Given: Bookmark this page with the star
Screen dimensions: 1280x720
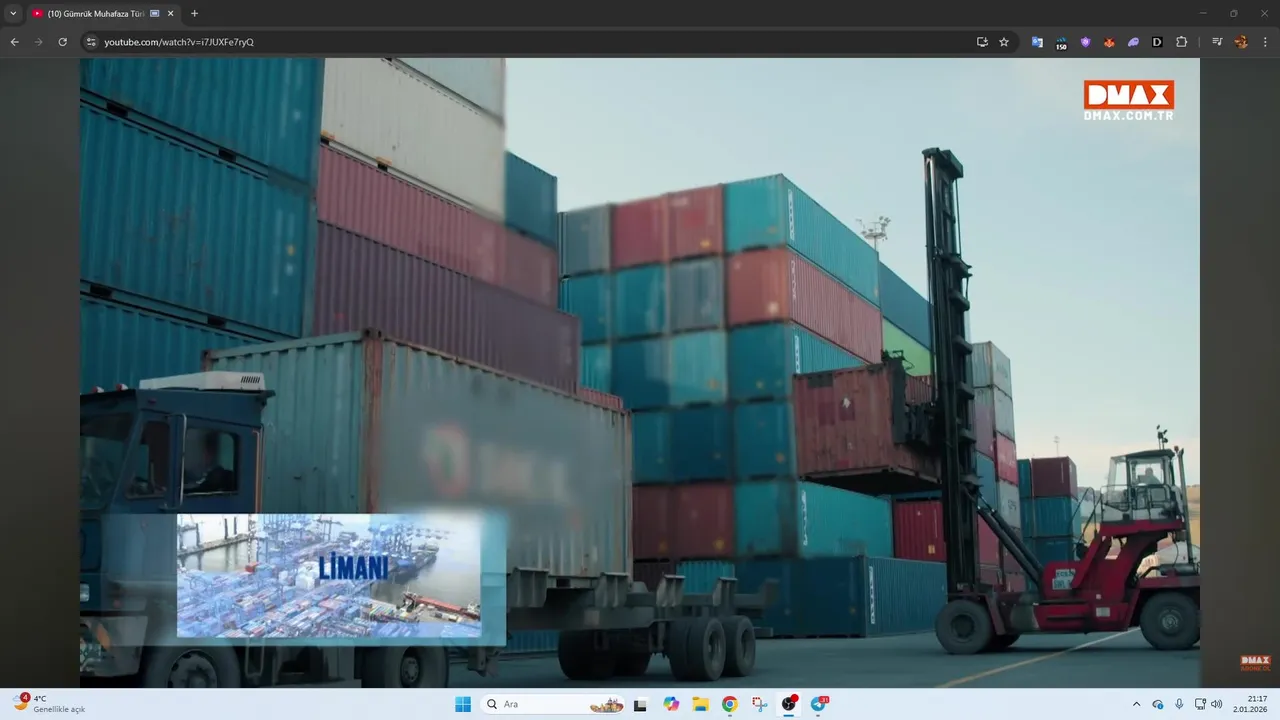Looking at the screenshot, I should pyautogui.click(x=1004, y=42).
